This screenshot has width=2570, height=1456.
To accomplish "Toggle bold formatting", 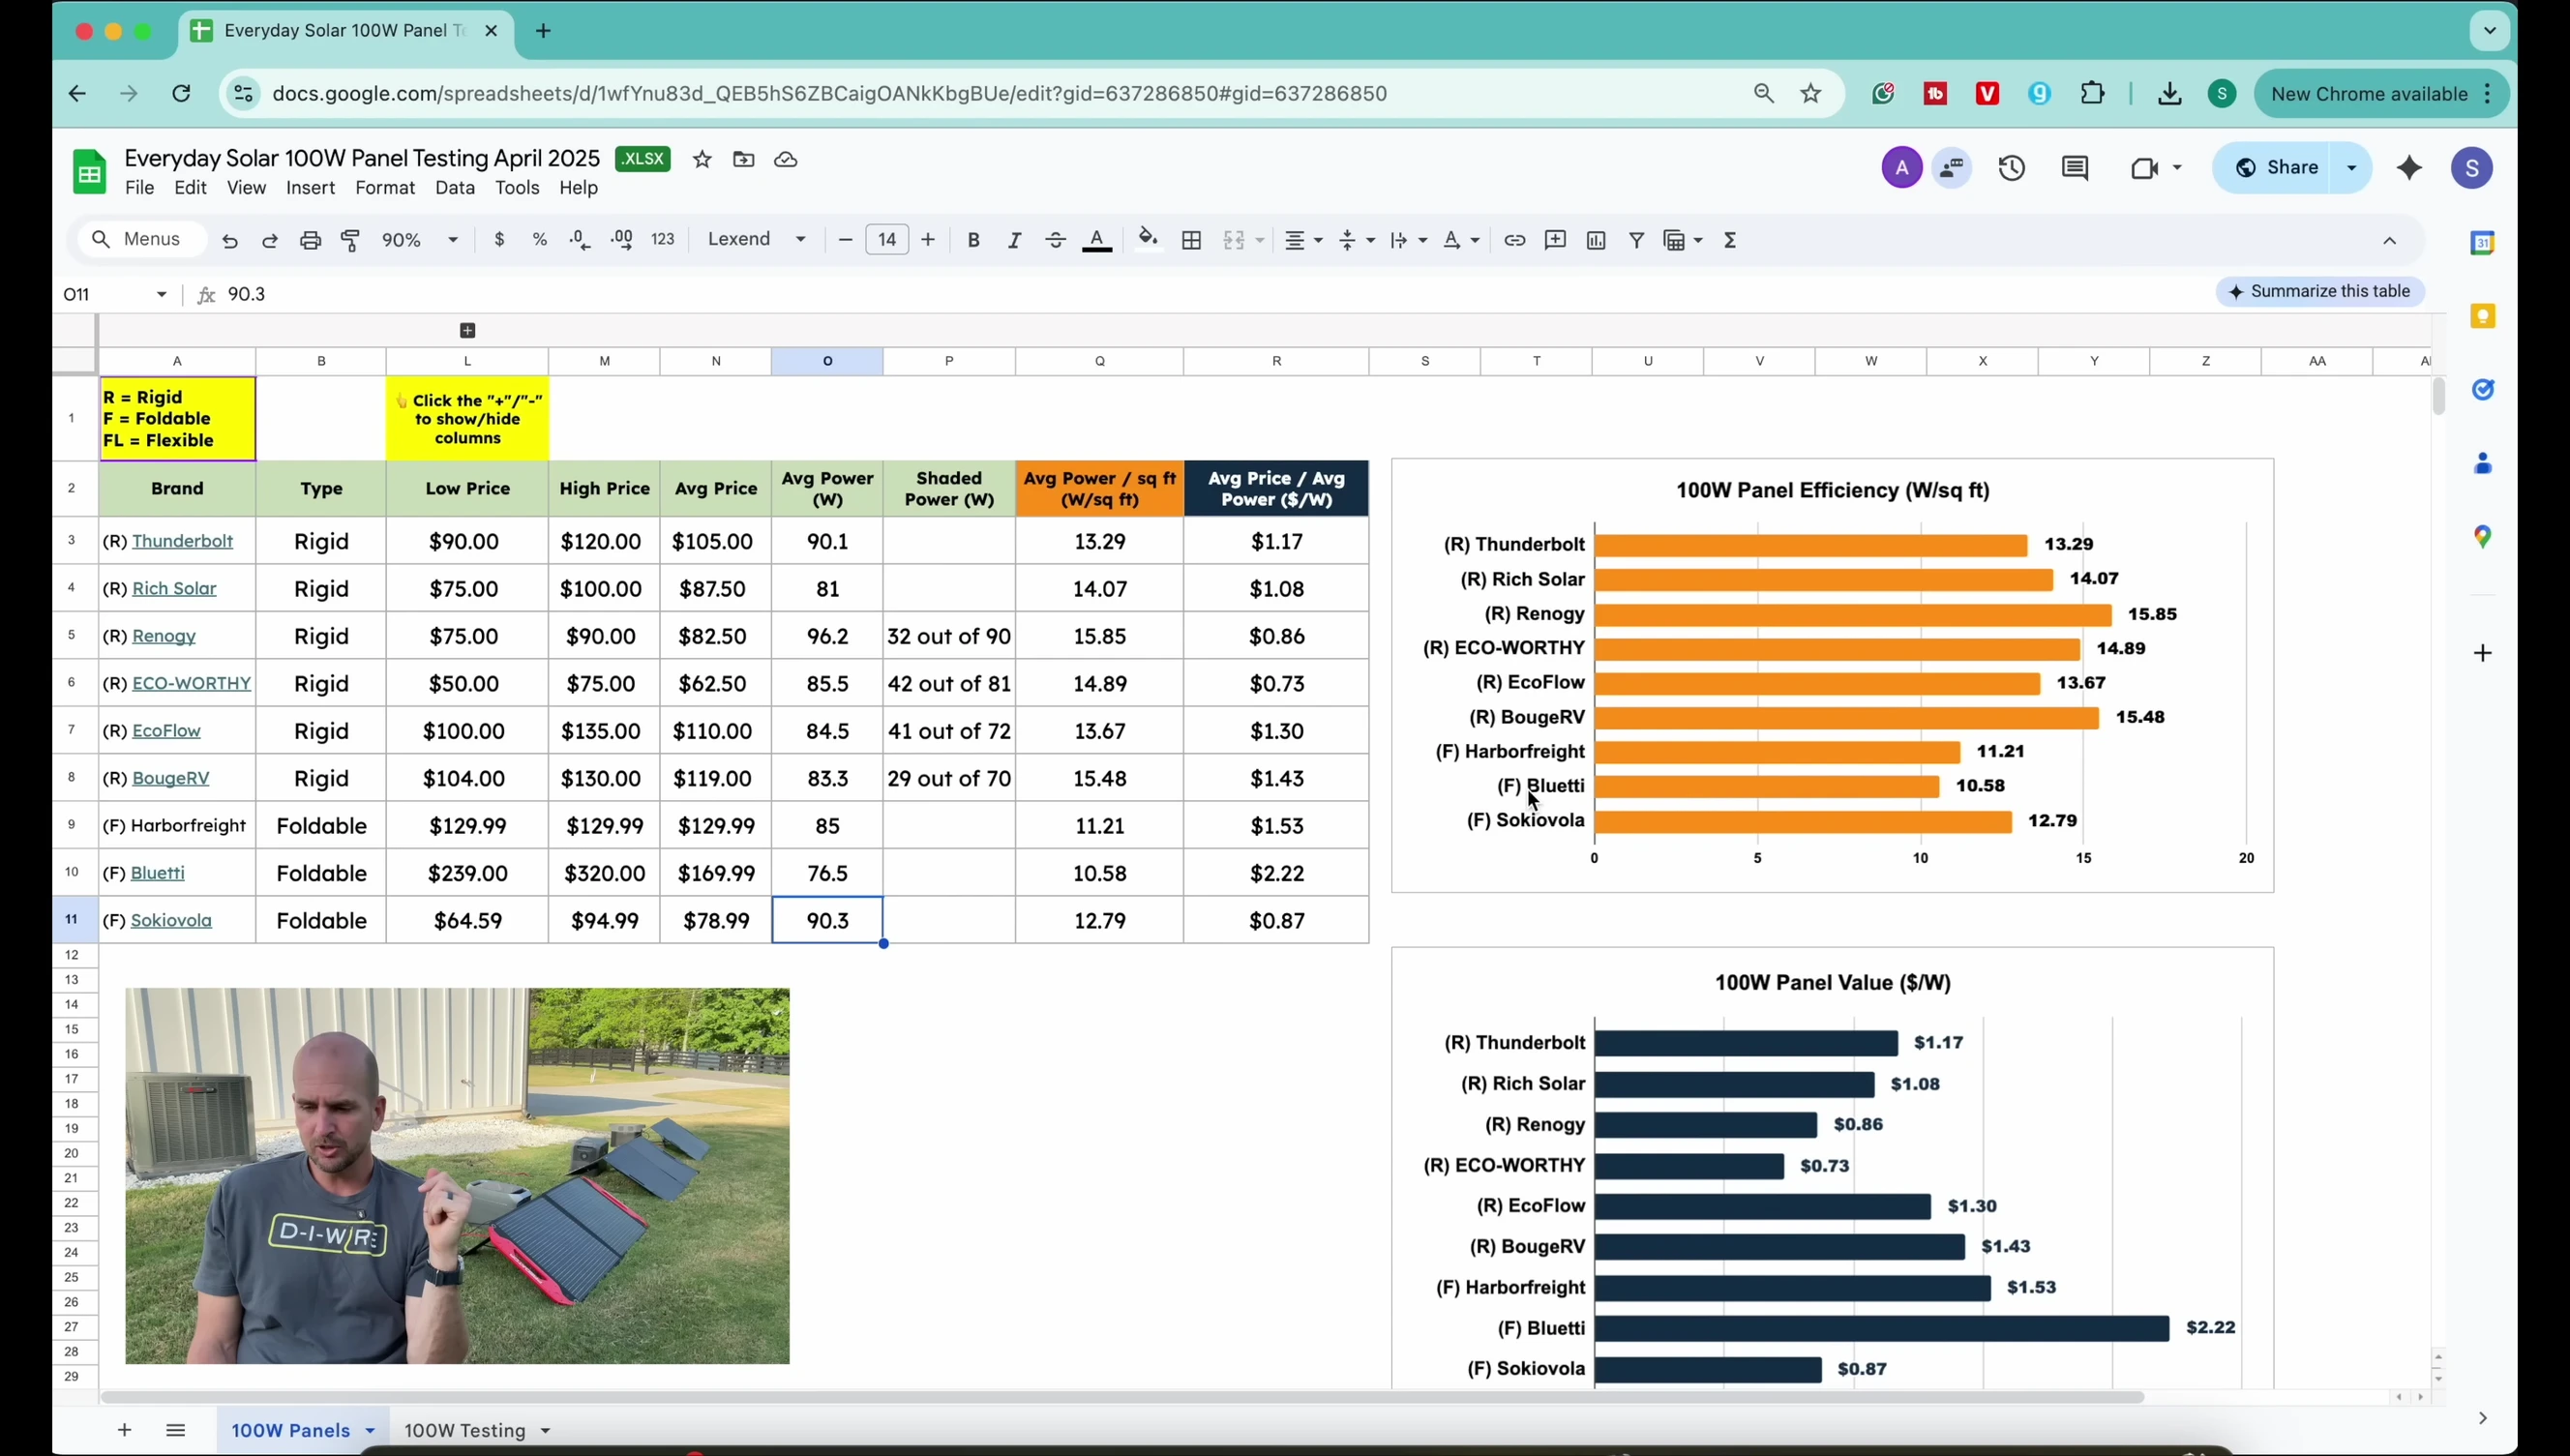I will coord(973,240).
